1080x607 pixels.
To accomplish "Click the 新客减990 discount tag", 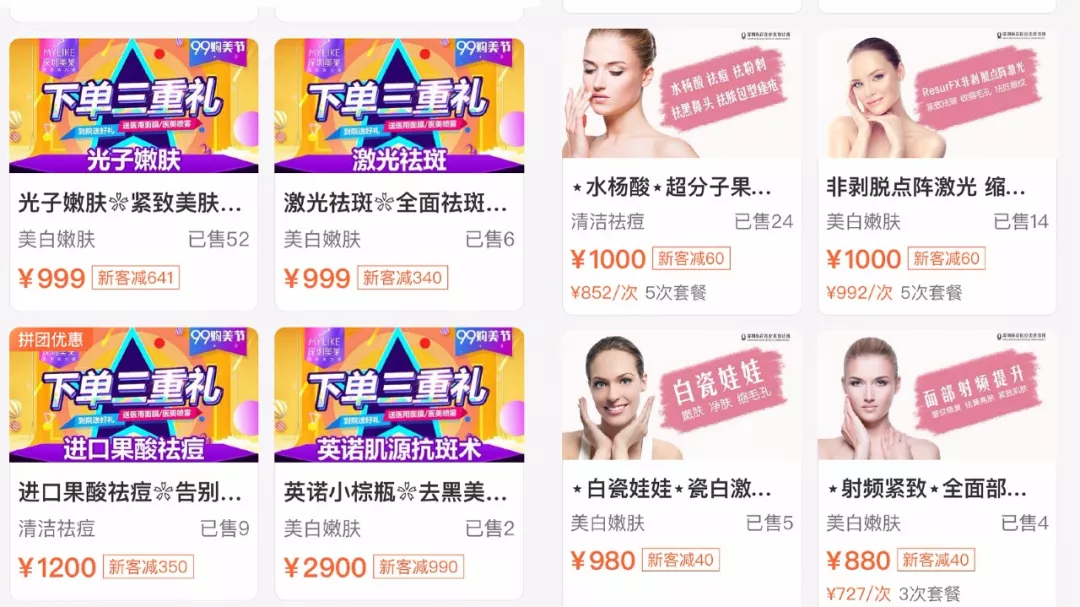I will click(x=418, y=567).
